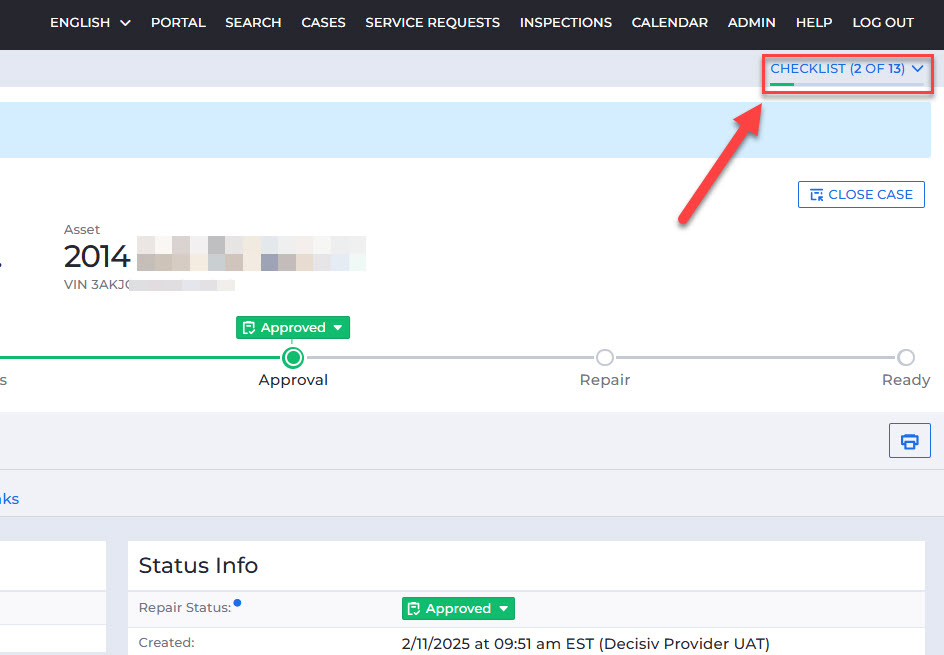Image resolution: width=944 pixels, height=655 pixels.
Task: Select the Approval step on progress timeline
Action: pyautogui.click(x=293, y=357)
